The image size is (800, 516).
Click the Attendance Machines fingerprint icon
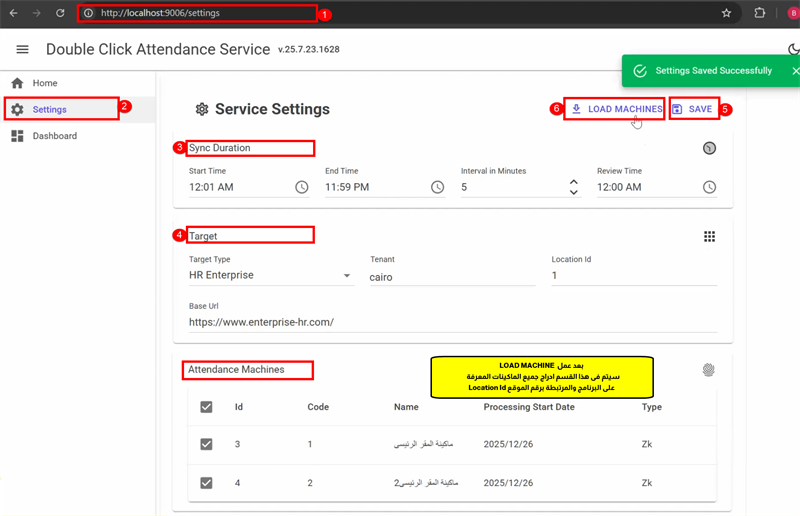[x=709, y=370]
